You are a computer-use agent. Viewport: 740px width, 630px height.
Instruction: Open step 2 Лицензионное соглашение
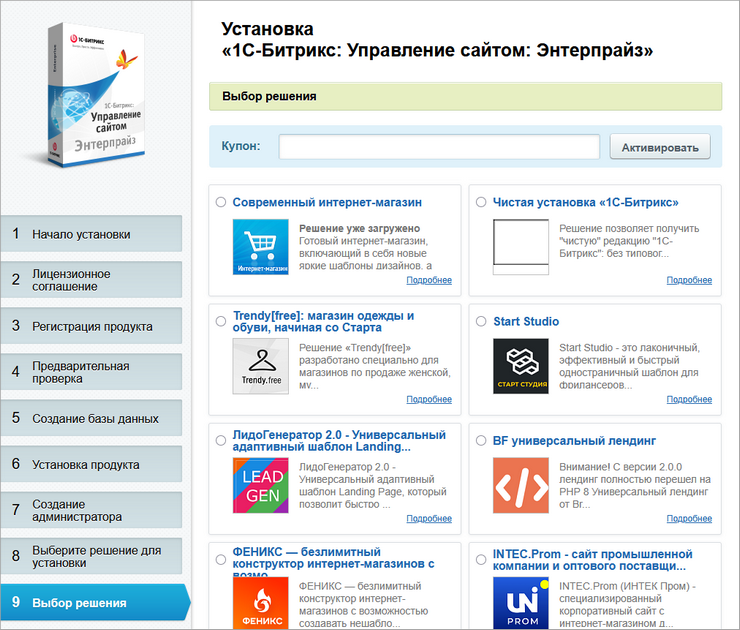click(91, 280)
